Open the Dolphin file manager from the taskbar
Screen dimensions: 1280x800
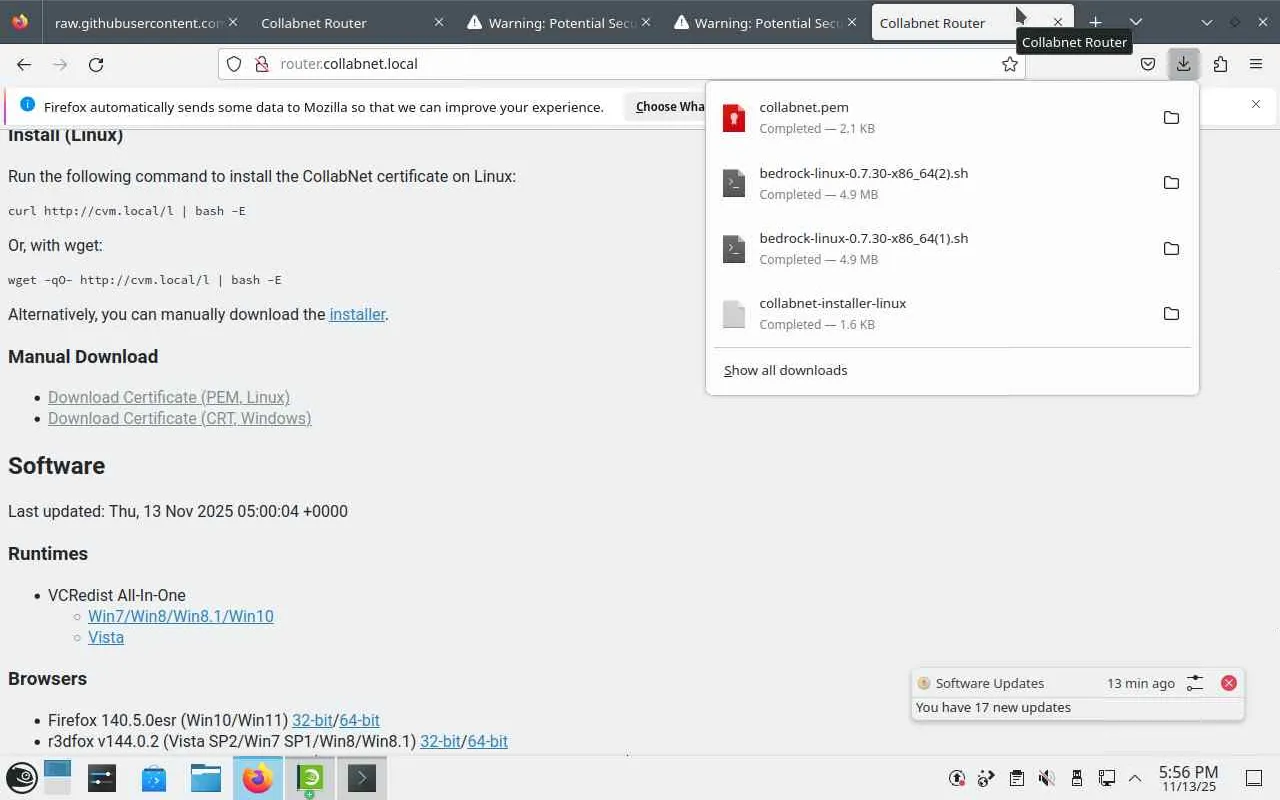point(206,778)
